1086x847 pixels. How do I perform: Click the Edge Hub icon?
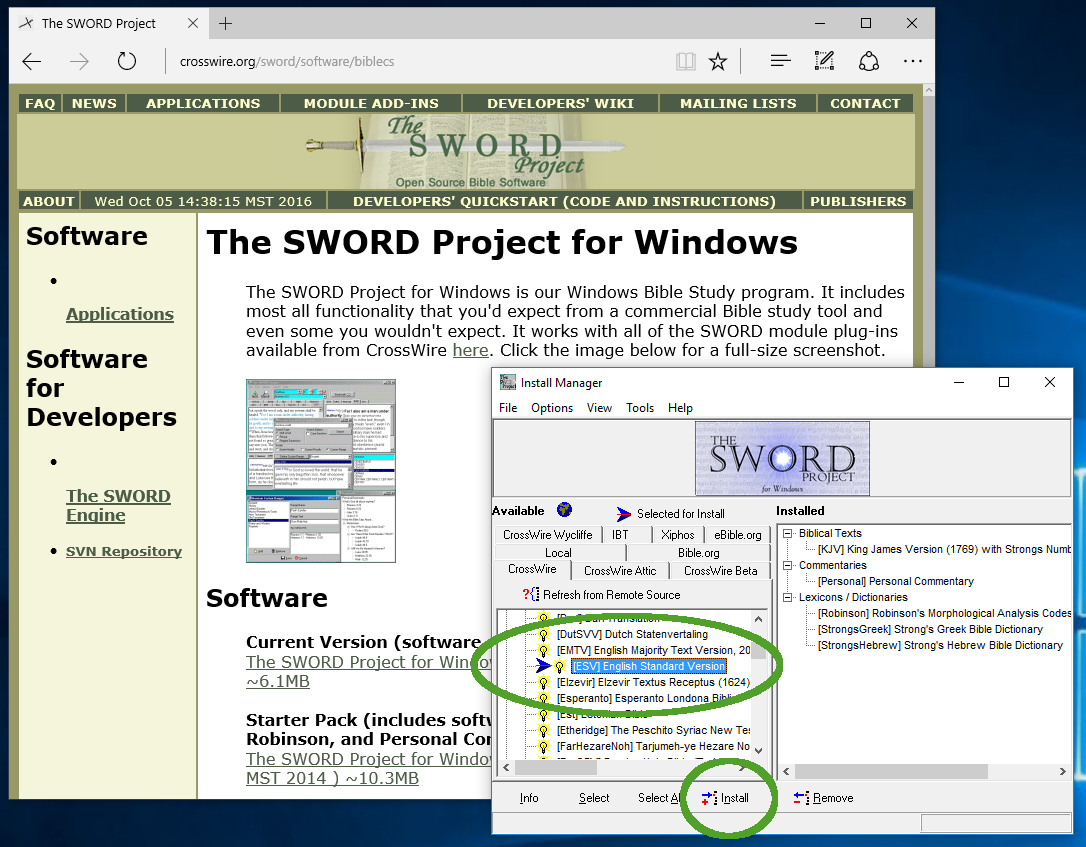(x=781, y=62)
